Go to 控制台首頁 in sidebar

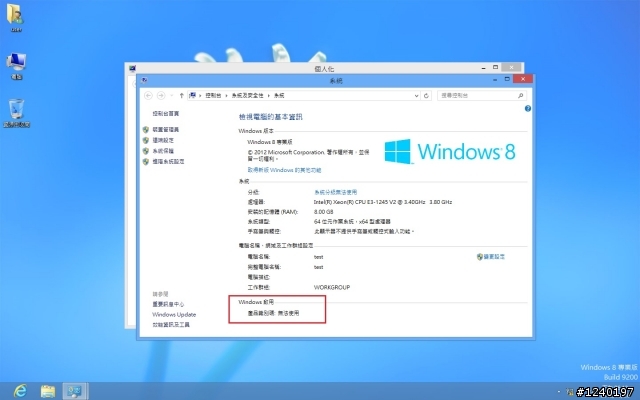(x=166, y=113)
